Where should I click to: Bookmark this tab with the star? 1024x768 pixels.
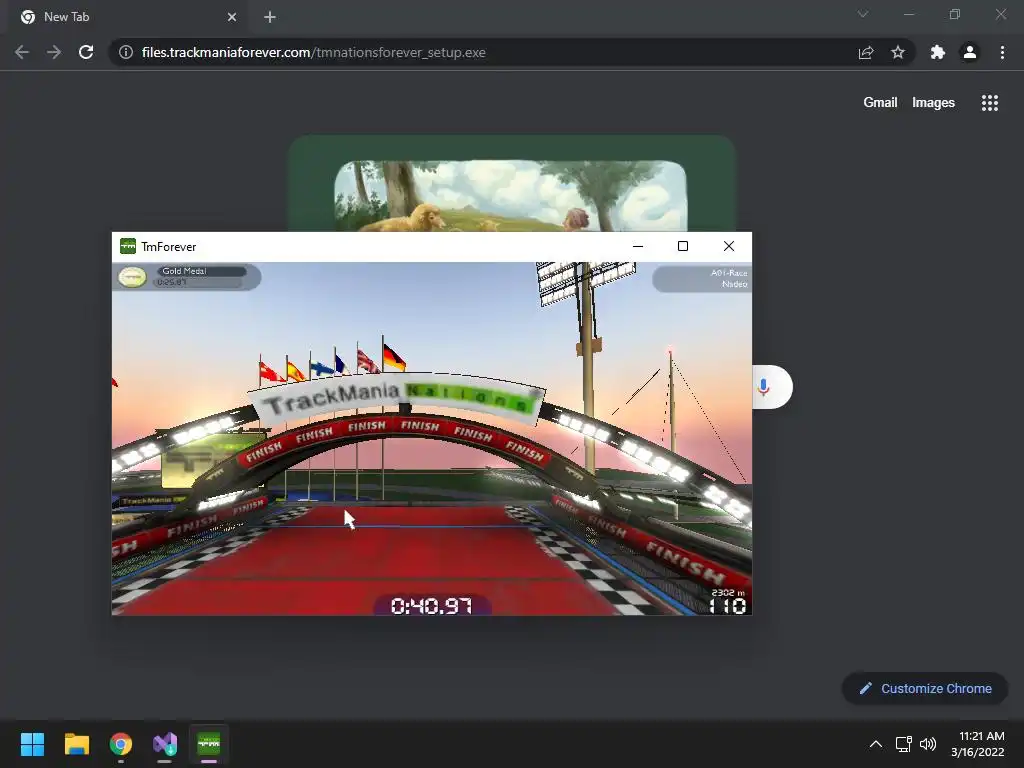(x=898, y=52)
